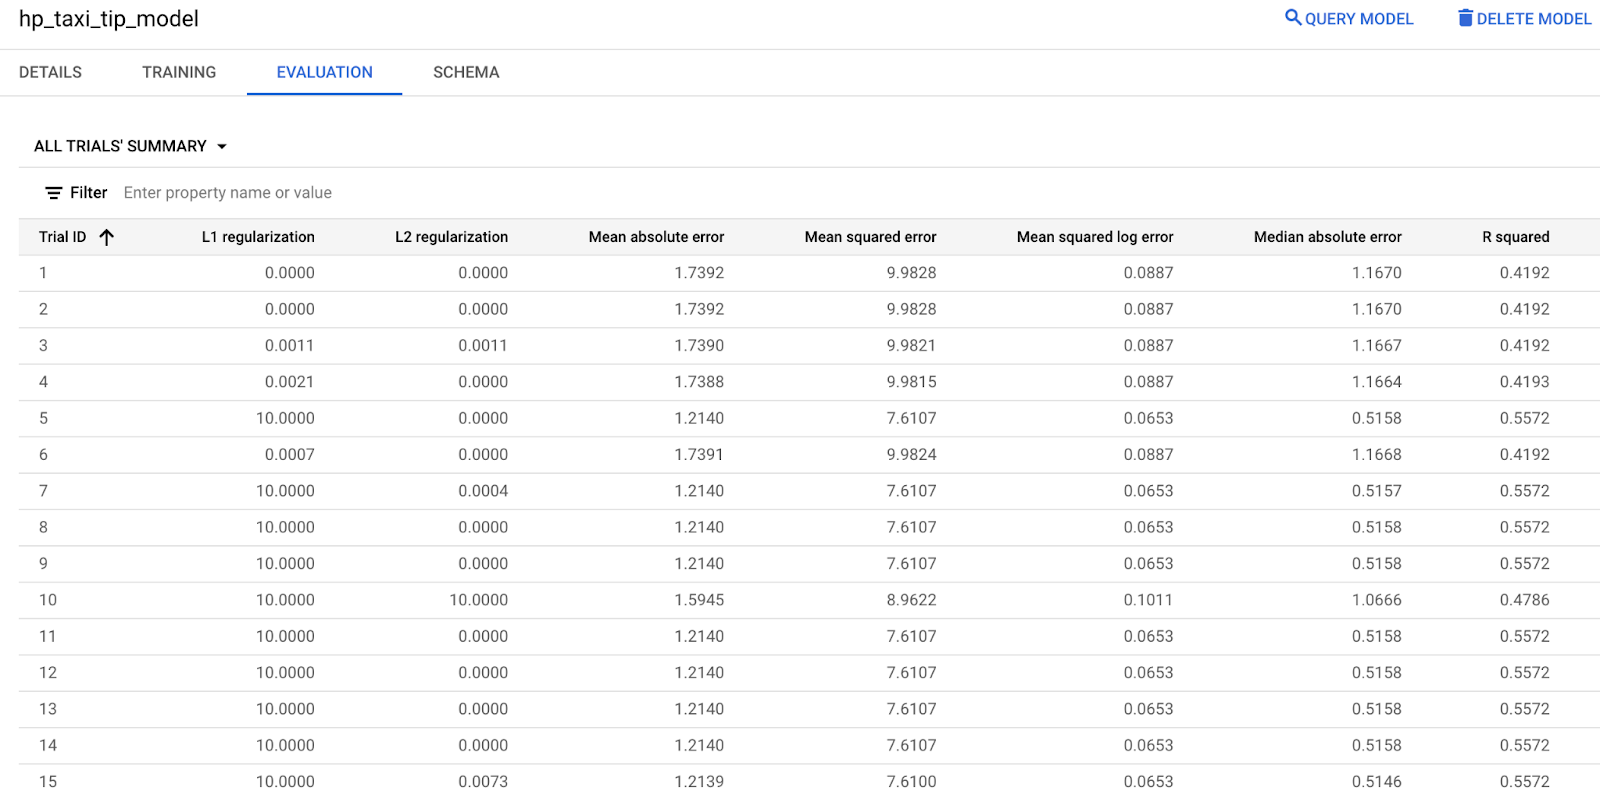Click the Filter list icon
The image size is (1600, 795).
[54, 193]
